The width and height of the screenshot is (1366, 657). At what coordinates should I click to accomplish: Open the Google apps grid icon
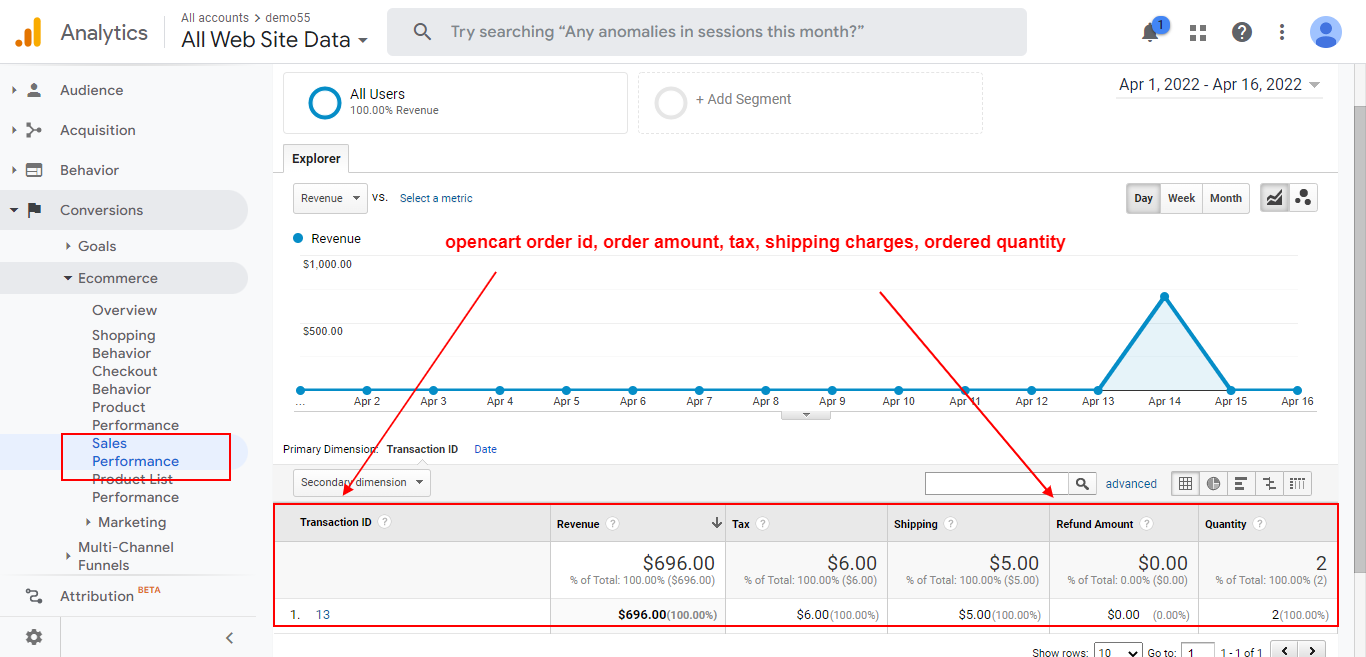pyautogui.click(x=1197, y=32)
